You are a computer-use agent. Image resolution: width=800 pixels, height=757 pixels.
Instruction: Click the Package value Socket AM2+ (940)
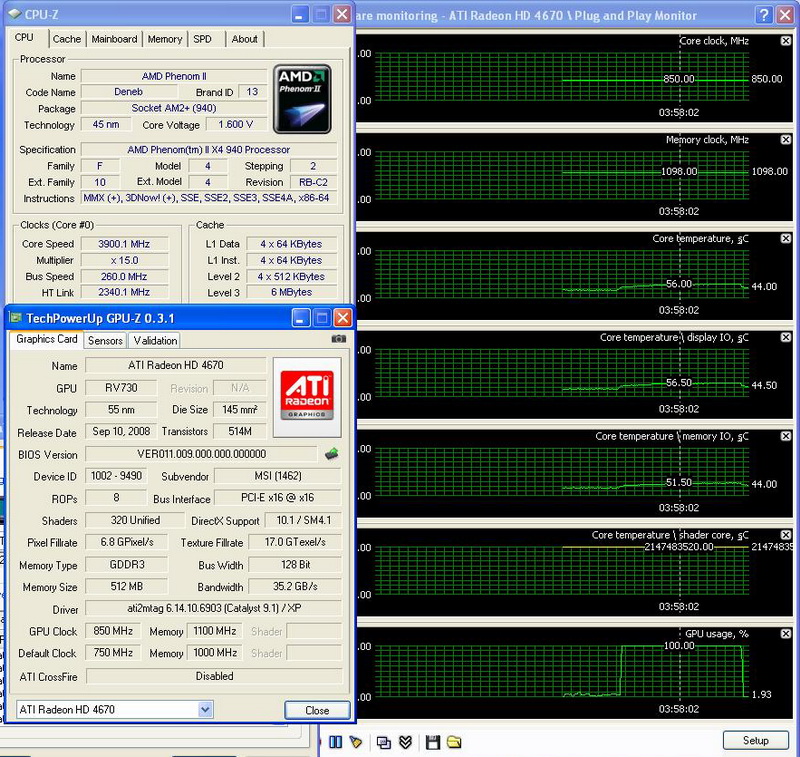tap(174, 108)
